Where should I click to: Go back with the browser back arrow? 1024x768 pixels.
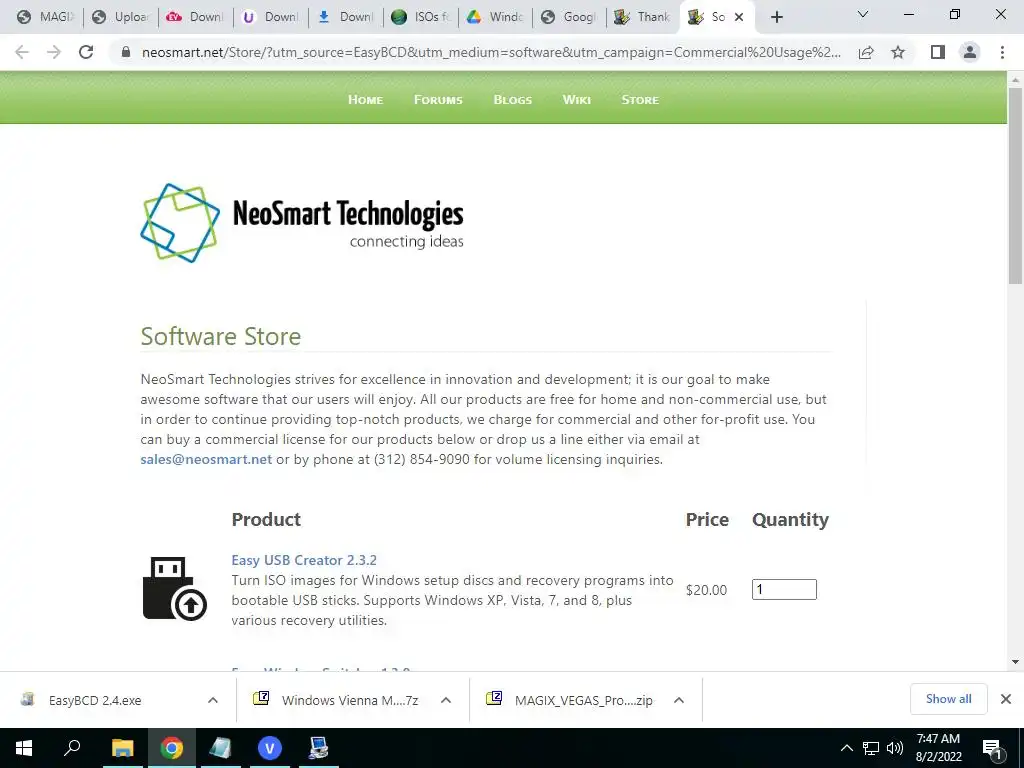[x=22, y=52]
